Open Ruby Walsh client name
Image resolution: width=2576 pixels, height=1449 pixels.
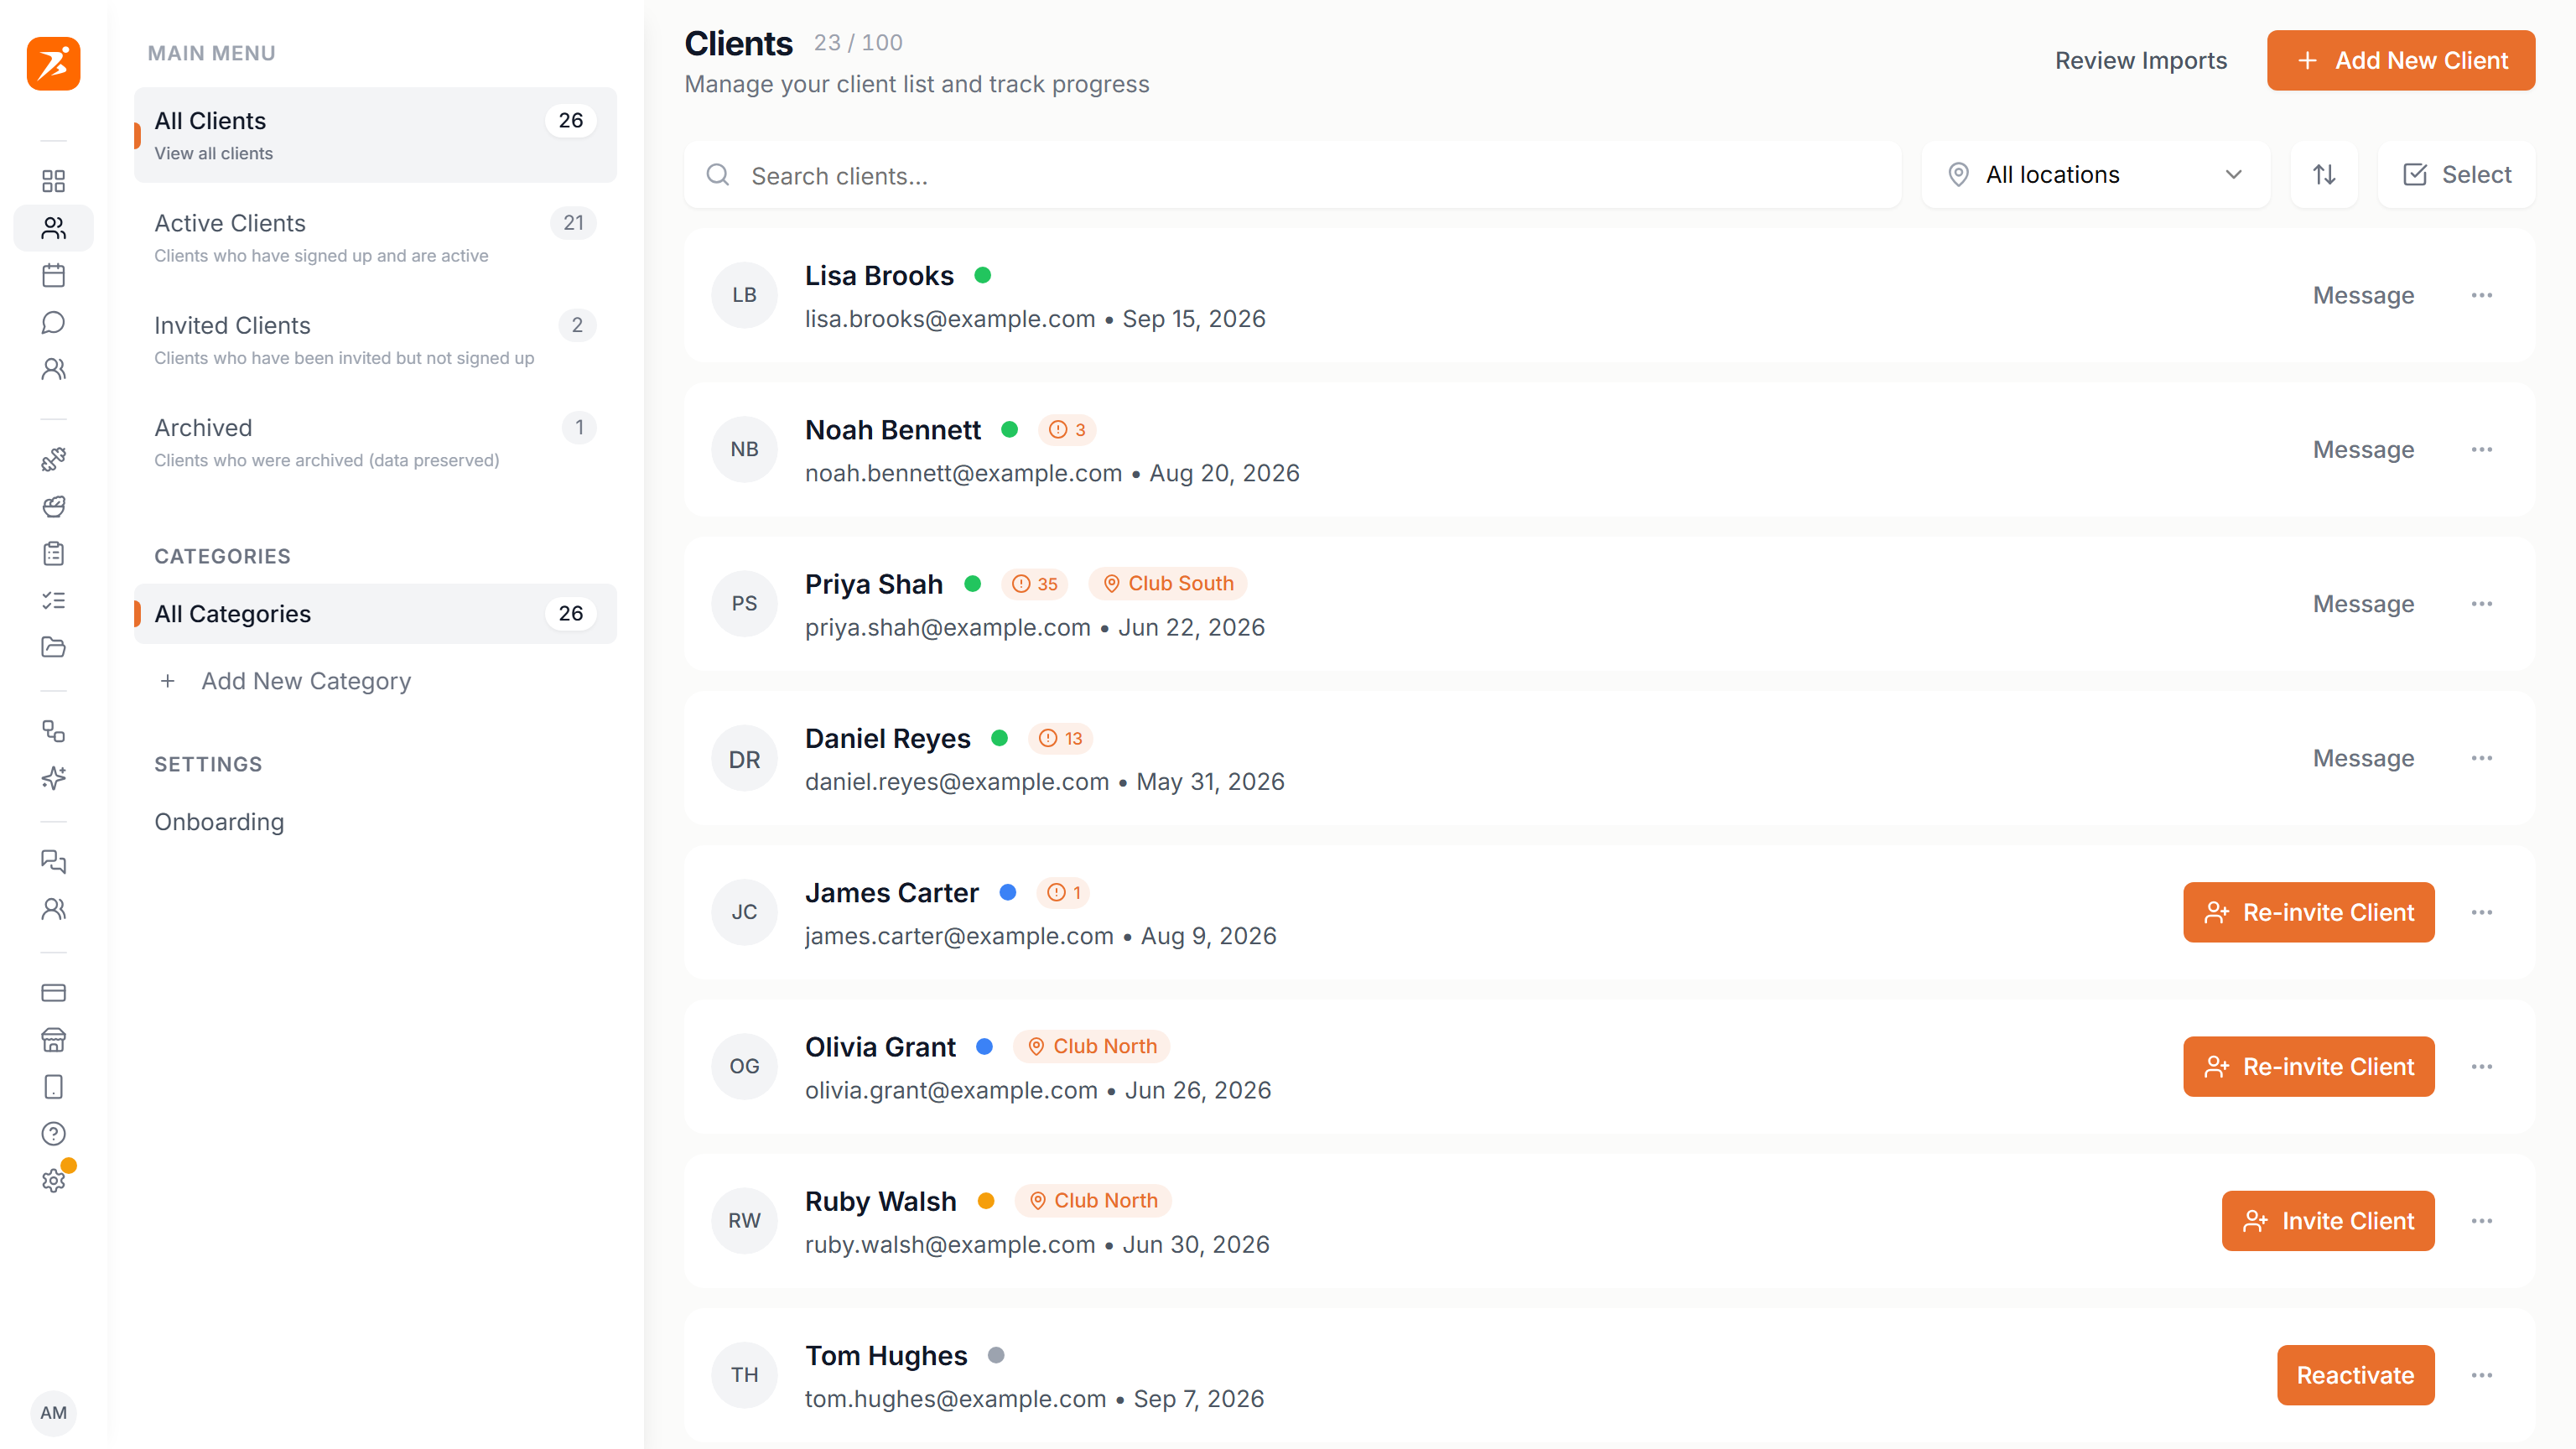880,1201
